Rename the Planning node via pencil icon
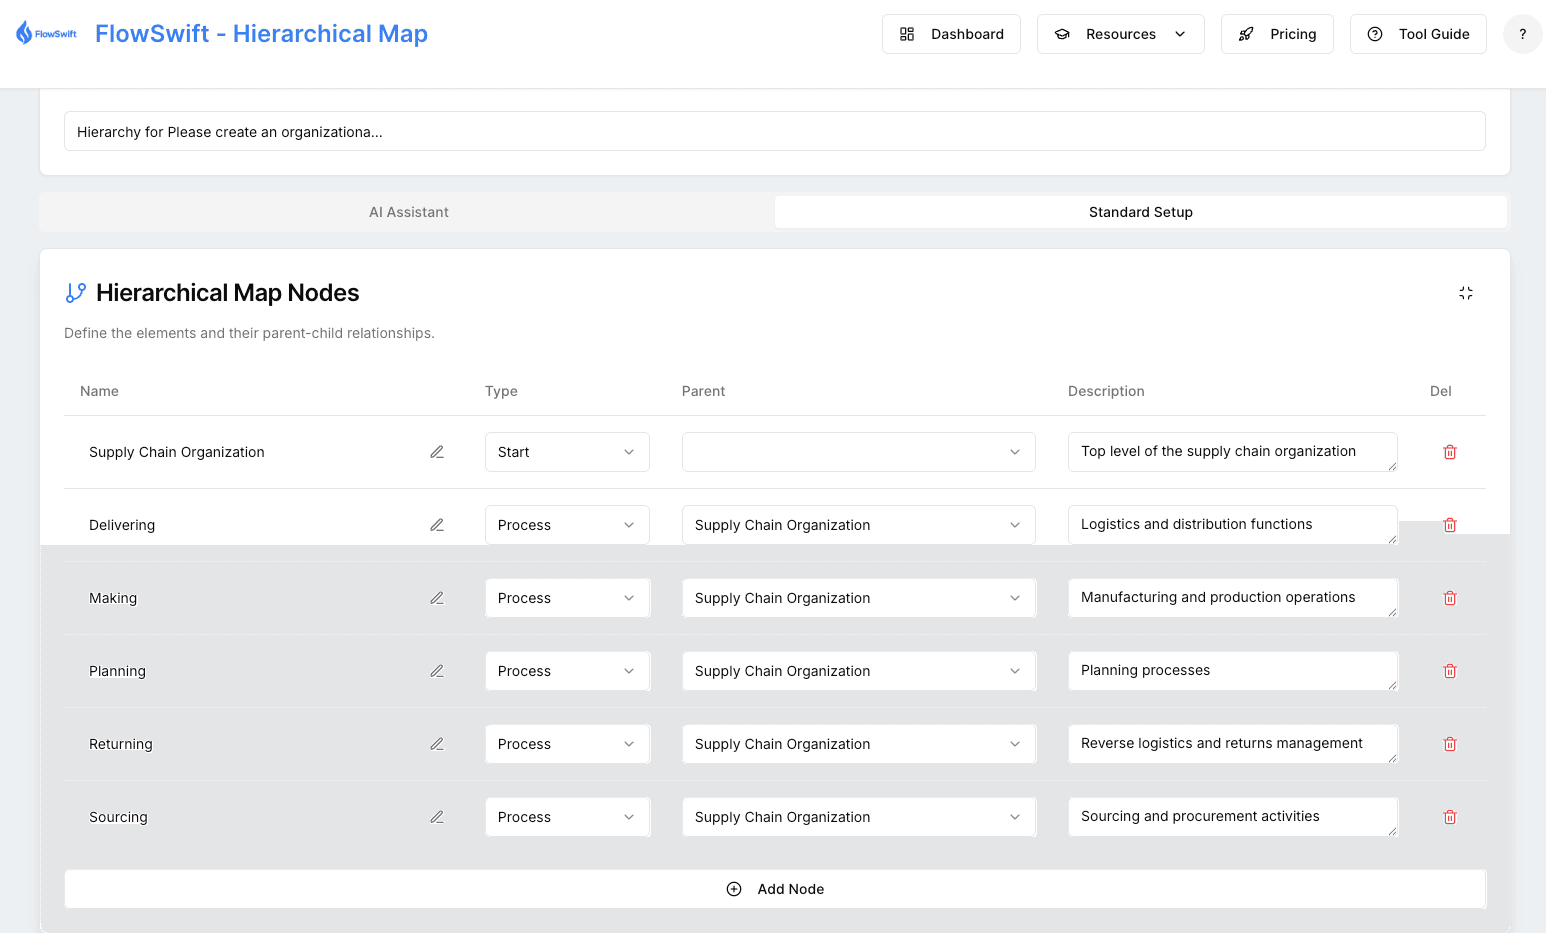 (437, 671)
